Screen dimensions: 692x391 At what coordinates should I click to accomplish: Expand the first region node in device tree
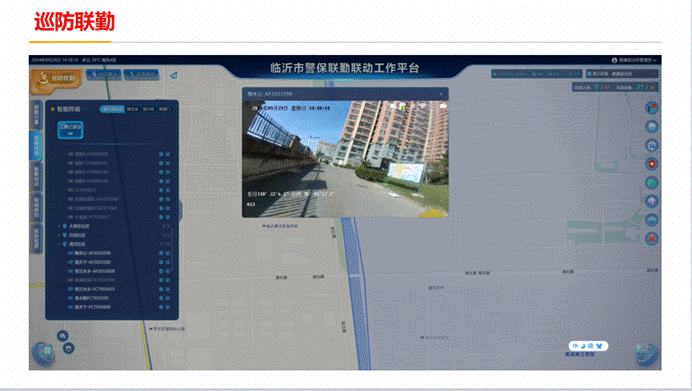click(x=60, y=226)
